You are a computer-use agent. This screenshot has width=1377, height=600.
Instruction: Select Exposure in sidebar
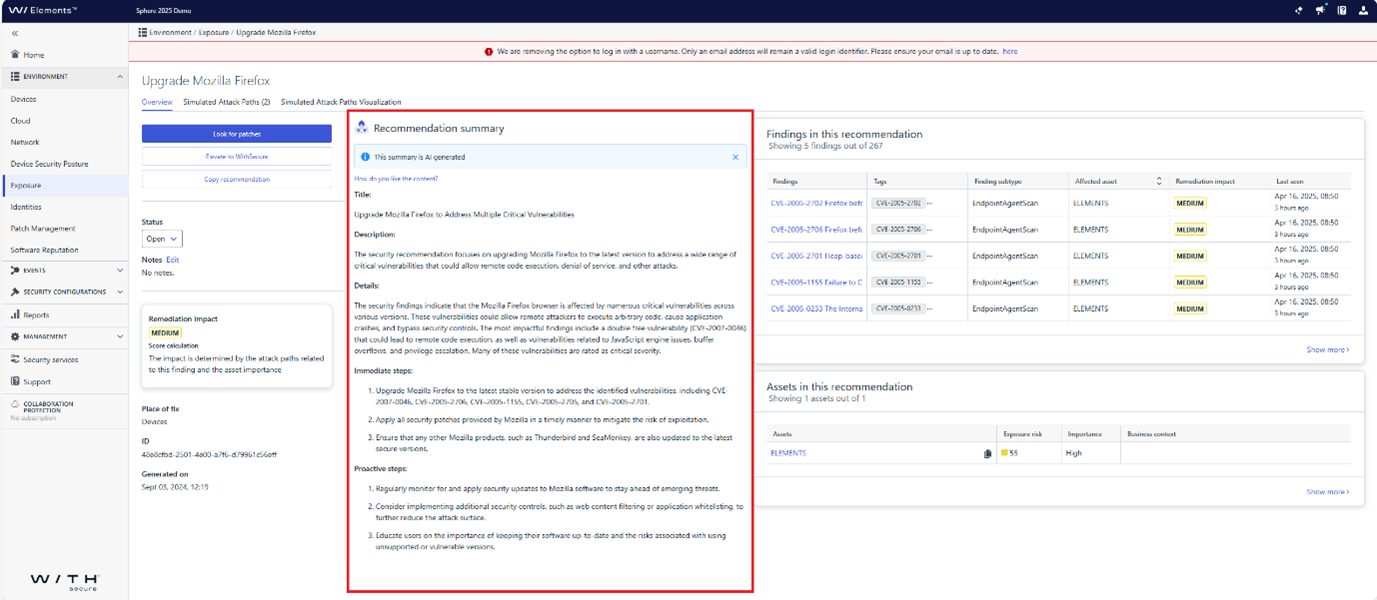tap(64, 185)
